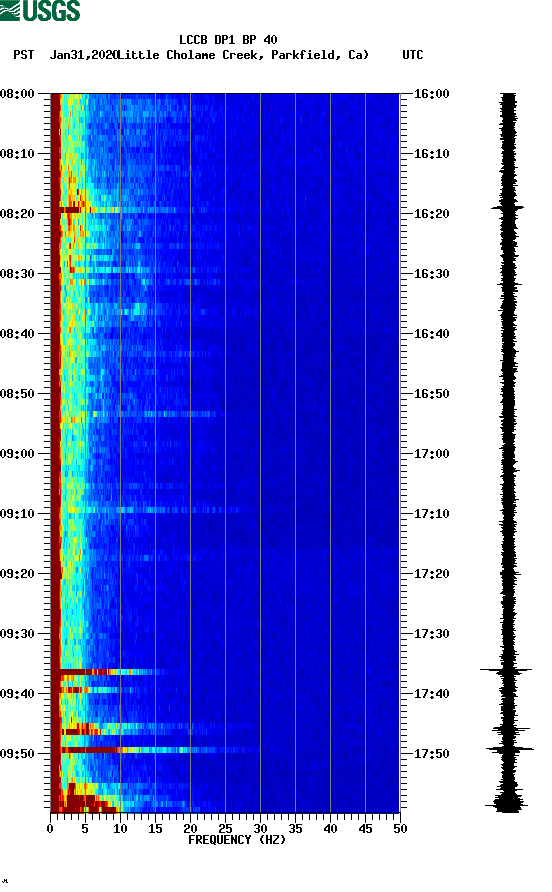This screenshot has height=892, width=552.
Task: Click the 16:30 UTC time label
Action: 431,274
